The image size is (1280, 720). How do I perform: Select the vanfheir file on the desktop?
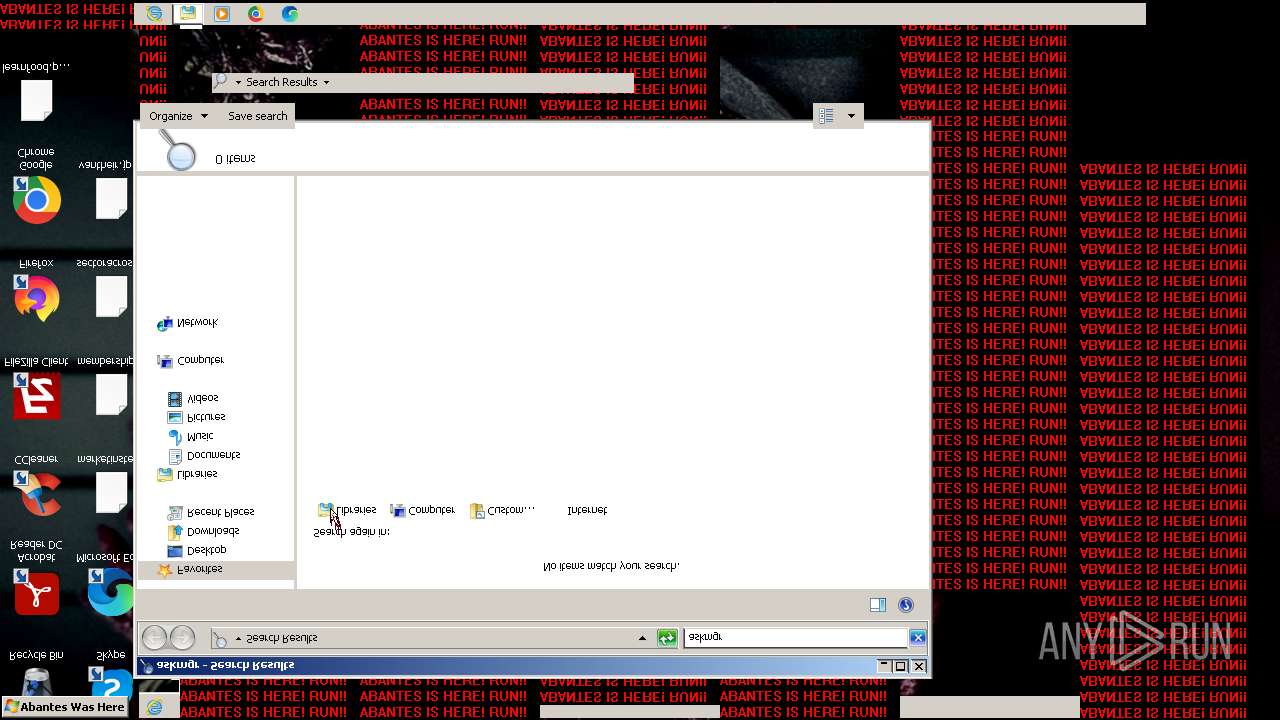point(110,197)
